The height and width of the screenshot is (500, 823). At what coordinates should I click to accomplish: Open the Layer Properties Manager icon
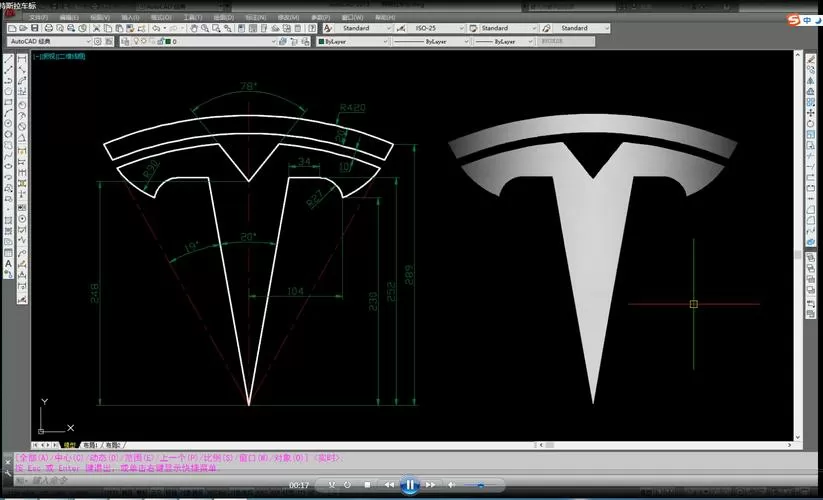[125, 41]
